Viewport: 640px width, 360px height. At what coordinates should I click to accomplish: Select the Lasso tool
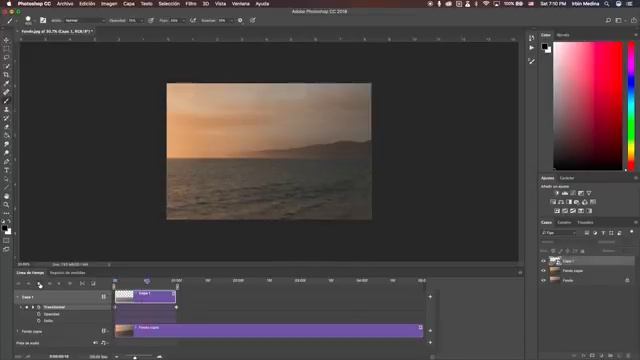[6, 58]
